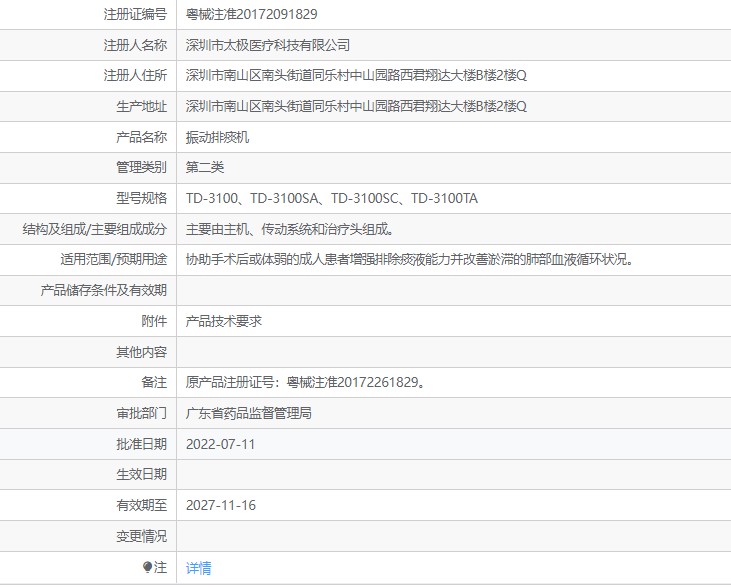The image size is (731, 588).
Task: Select expiry date 2027-11-16
Action: [221, 505]
